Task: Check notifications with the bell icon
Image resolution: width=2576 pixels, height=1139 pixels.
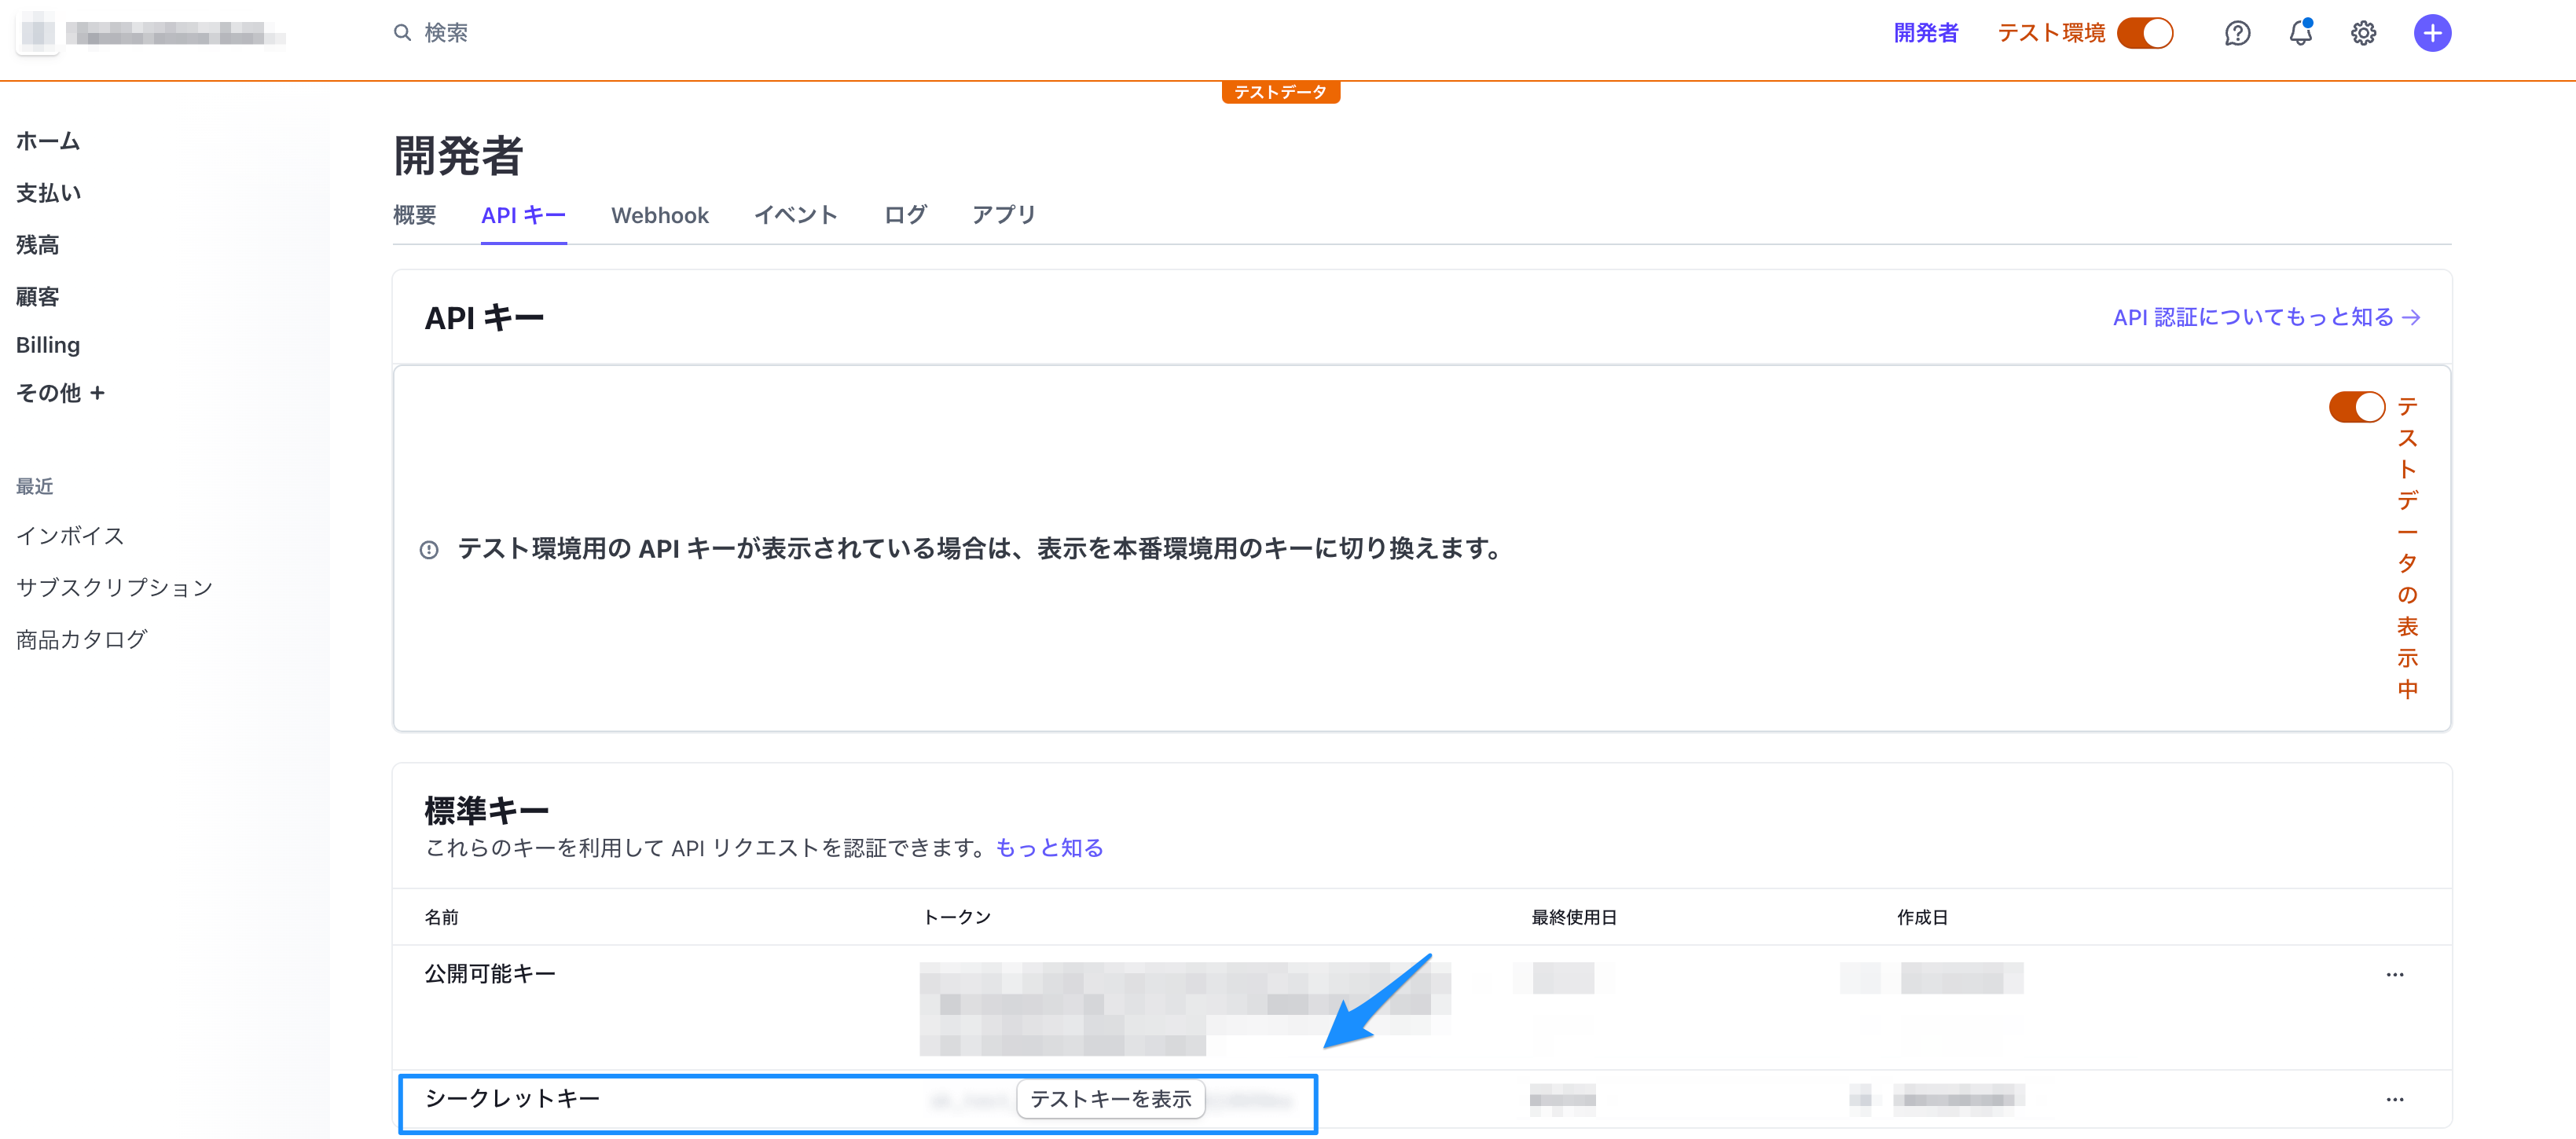Action: (x=2300, y=32)
